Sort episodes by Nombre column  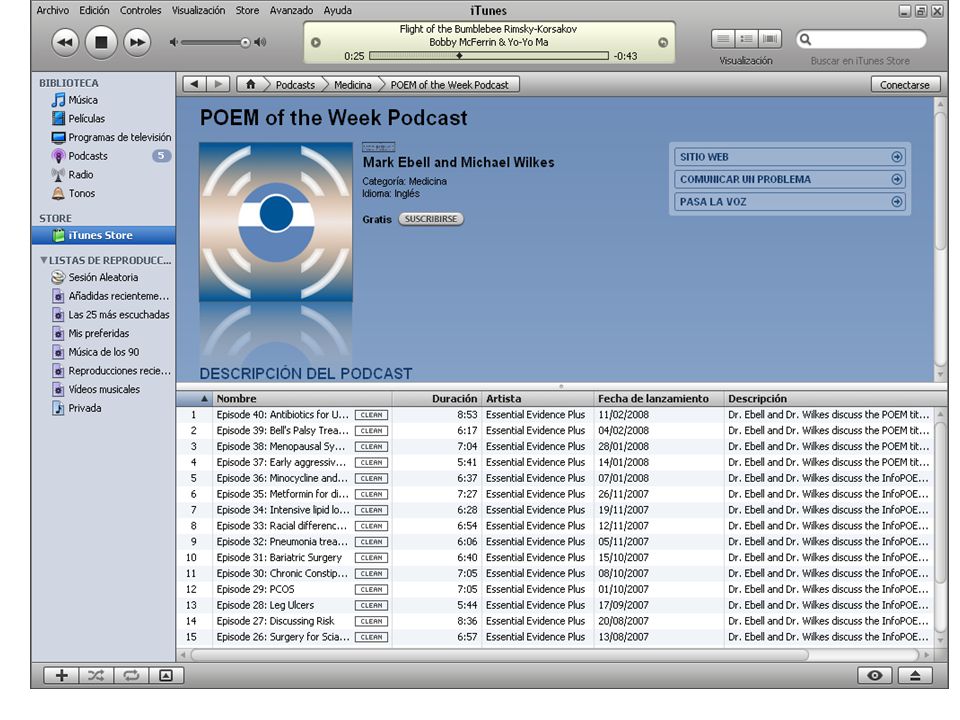pyautogui.click(x=302, y=399)
